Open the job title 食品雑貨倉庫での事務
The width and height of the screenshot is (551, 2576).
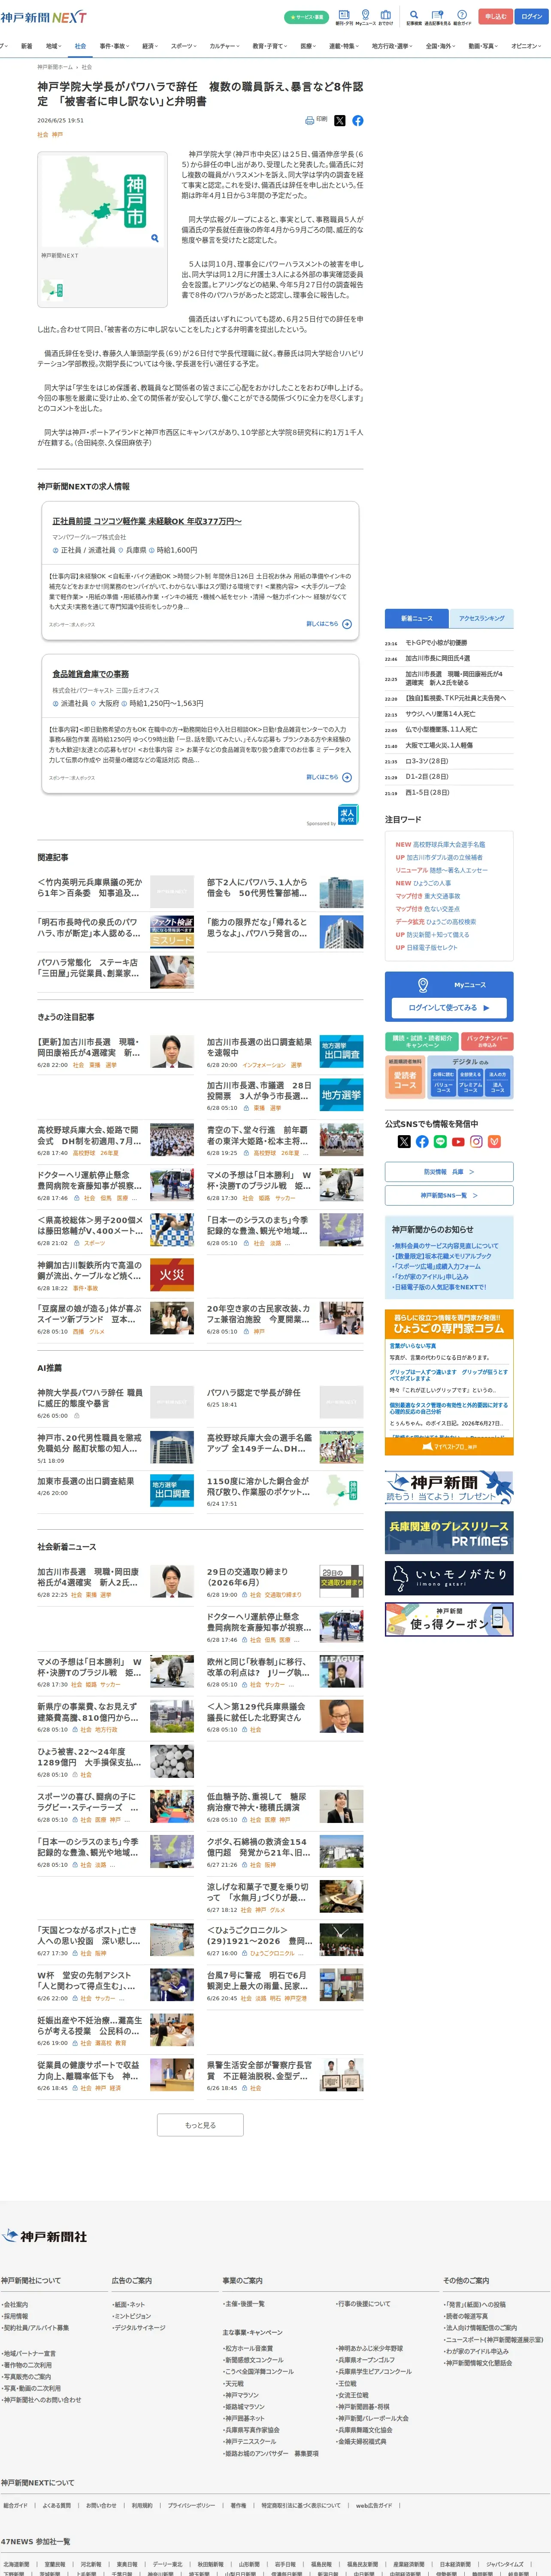coord(91,674)
